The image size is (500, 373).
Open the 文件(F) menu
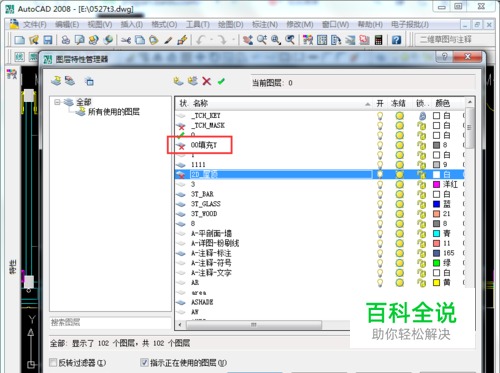click(x=35, y=25)
